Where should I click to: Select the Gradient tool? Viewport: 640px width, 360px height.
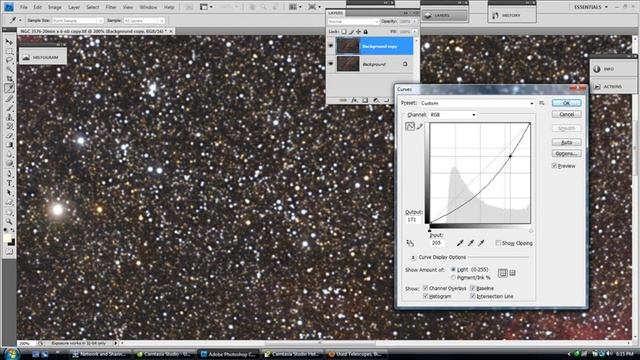(x=9, y=144)
